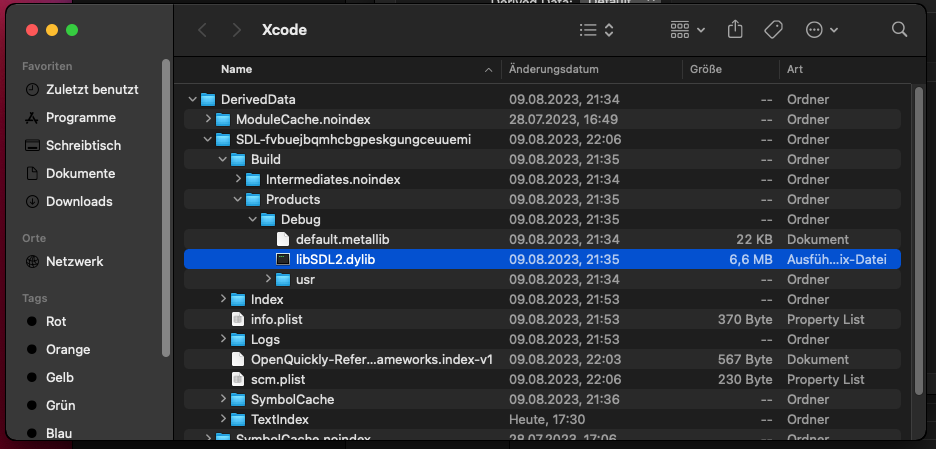Open the More actions ellipsis menu

click(821, 30)
